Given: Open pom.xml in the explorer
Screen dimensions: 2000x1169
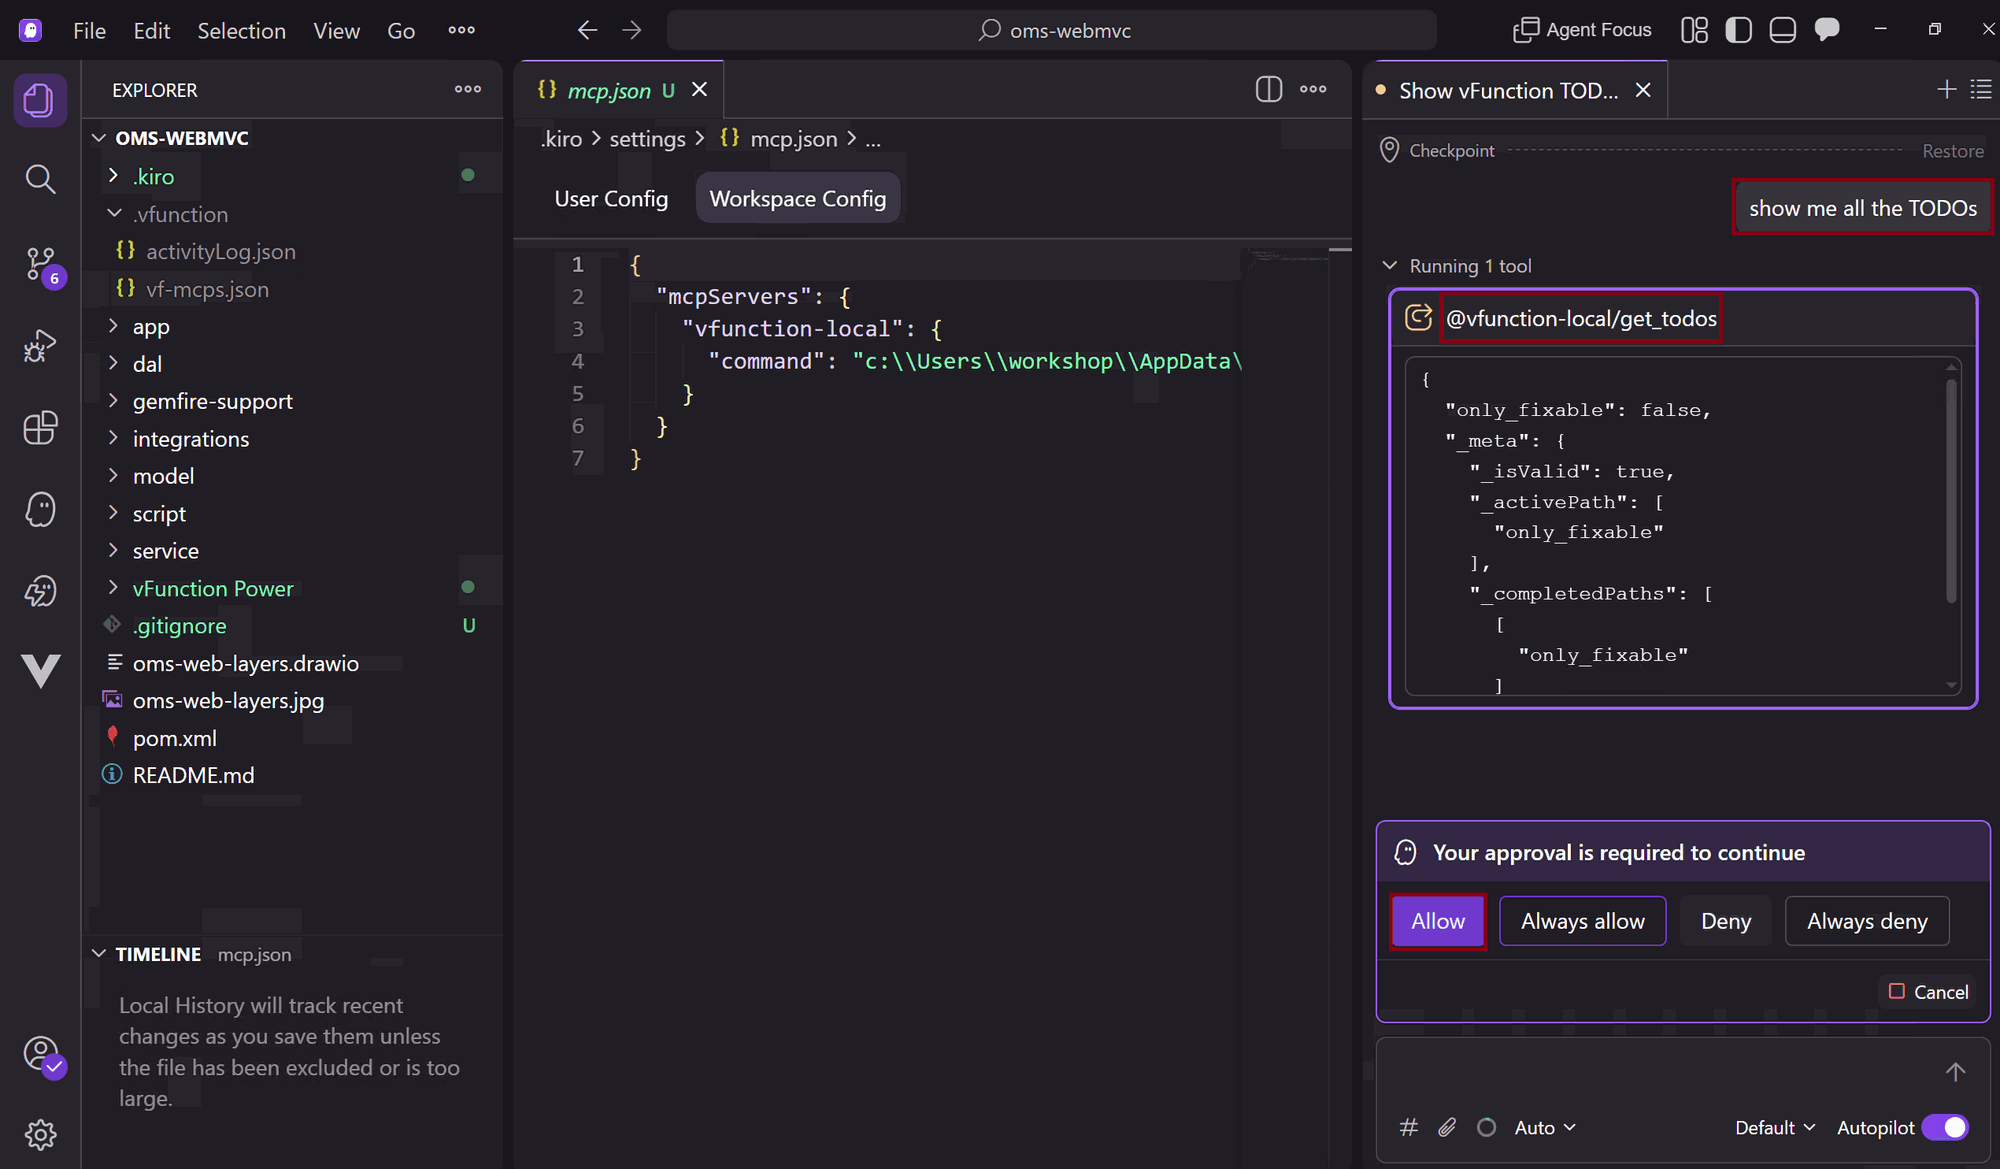Looking at the screenshot, I should tap(174, 738).
